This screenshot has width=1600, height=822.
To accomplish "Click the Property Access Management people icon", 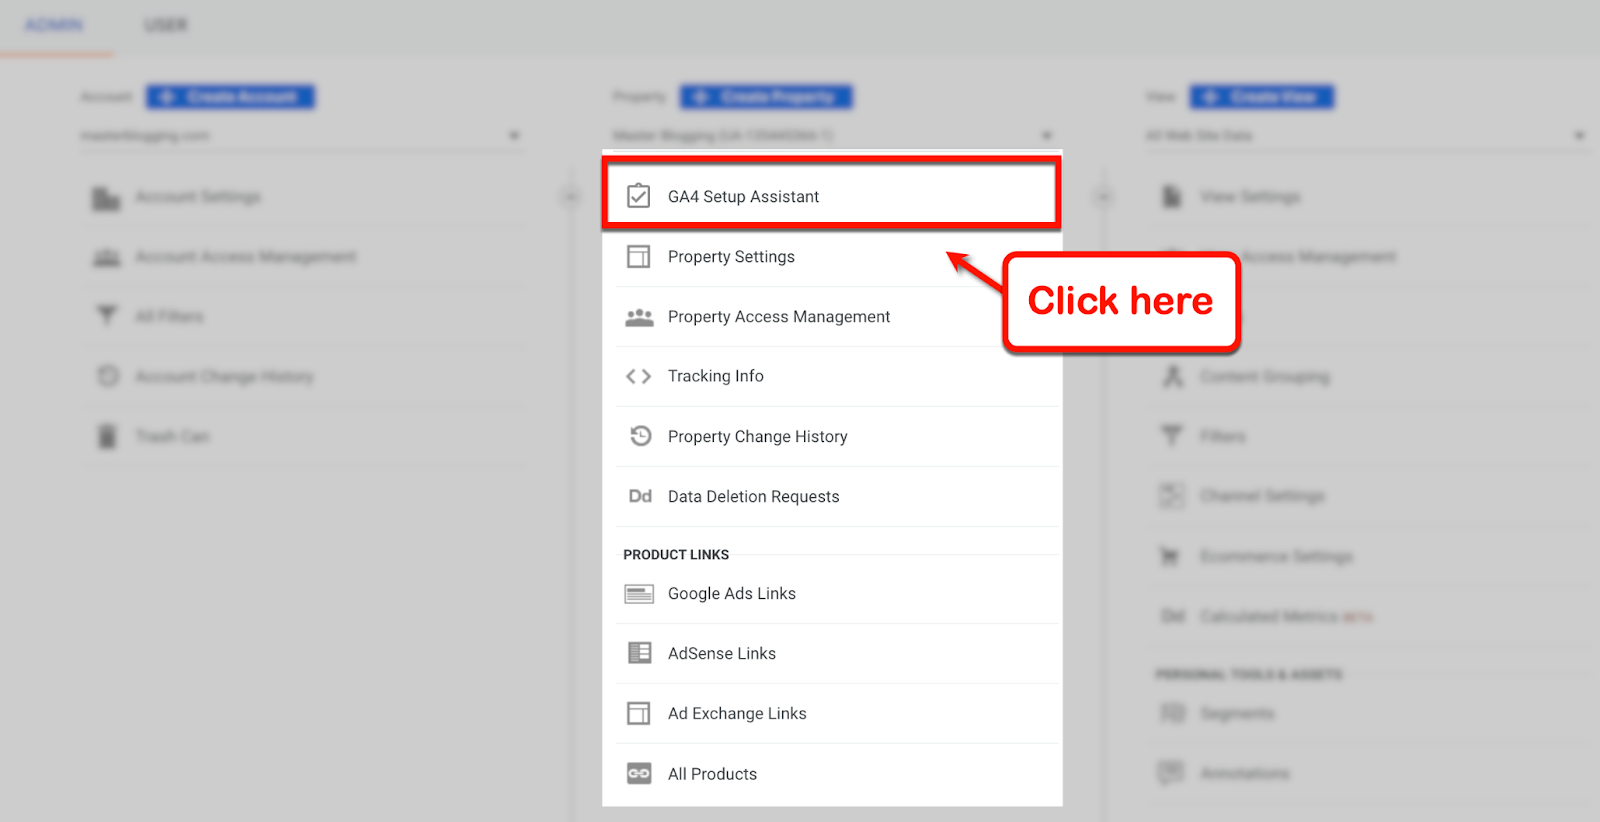I will (639, 317).
